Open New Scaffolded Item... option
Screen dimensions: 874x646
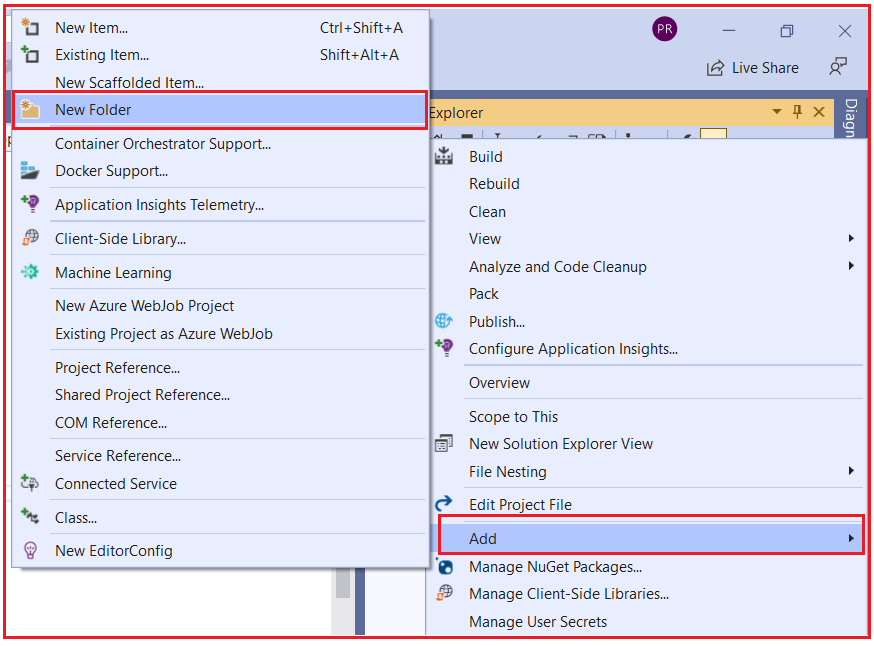(221, 82)
